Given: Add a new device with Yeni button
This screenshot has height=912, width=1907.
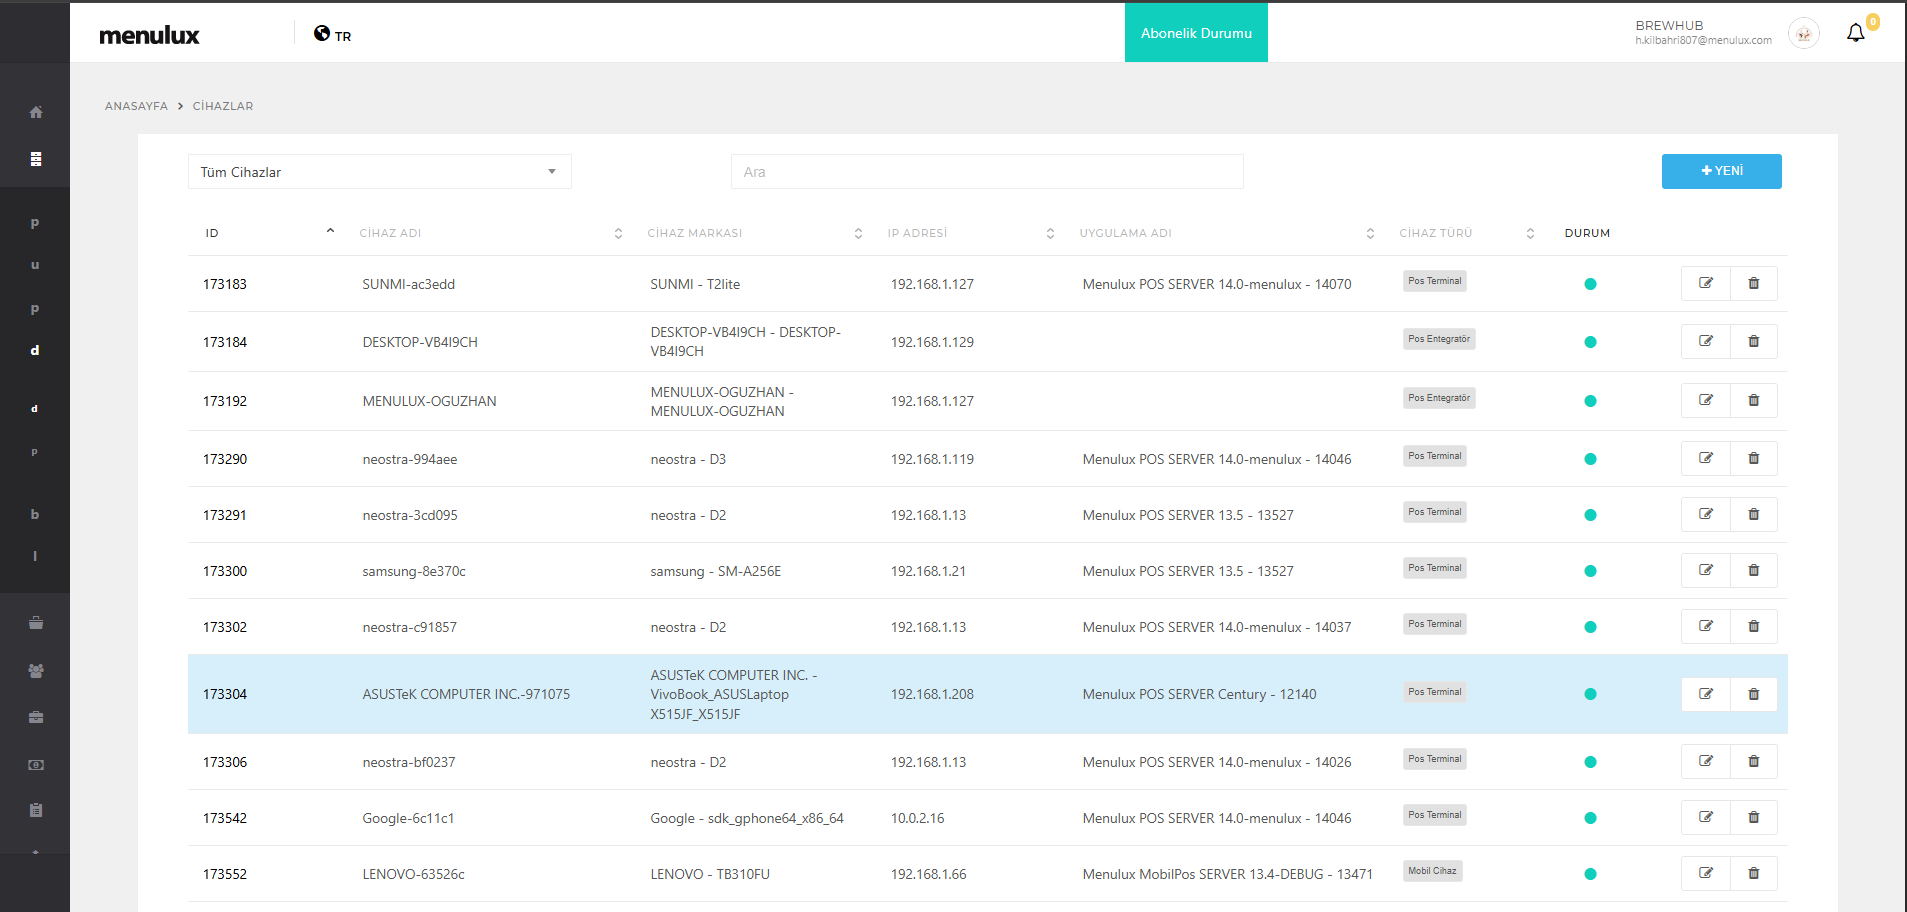Looking at the screenshot, I should (1721, 171).
